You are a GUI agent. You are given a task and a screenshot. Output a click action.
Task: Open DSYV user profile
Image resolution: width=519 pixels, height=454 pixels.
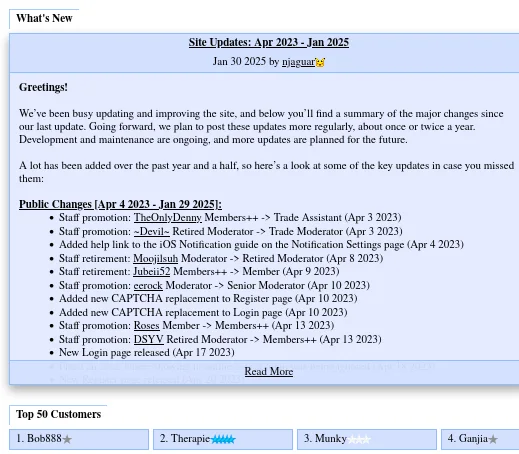[x=149, y=339]
